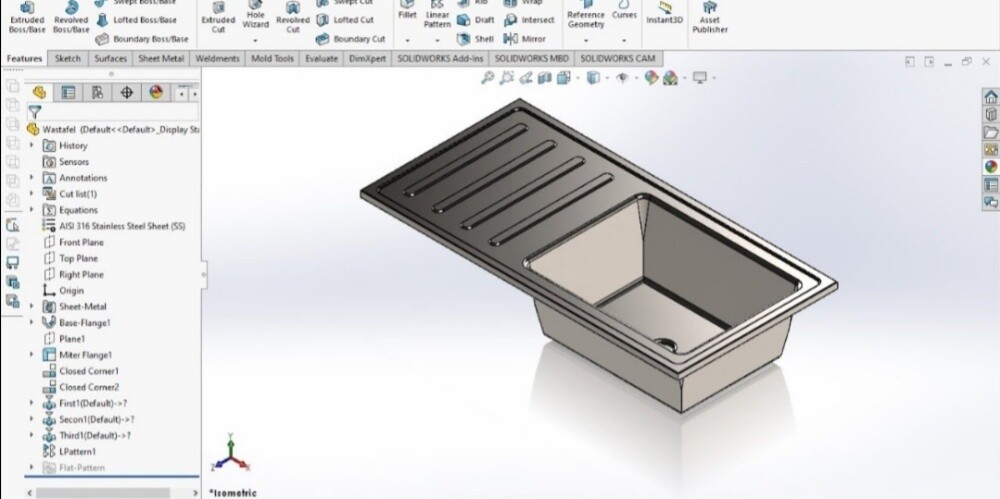Screen dimensions: 1000x499
Task: Open the Hole Wizard
Action: click(x=255, y=15)
